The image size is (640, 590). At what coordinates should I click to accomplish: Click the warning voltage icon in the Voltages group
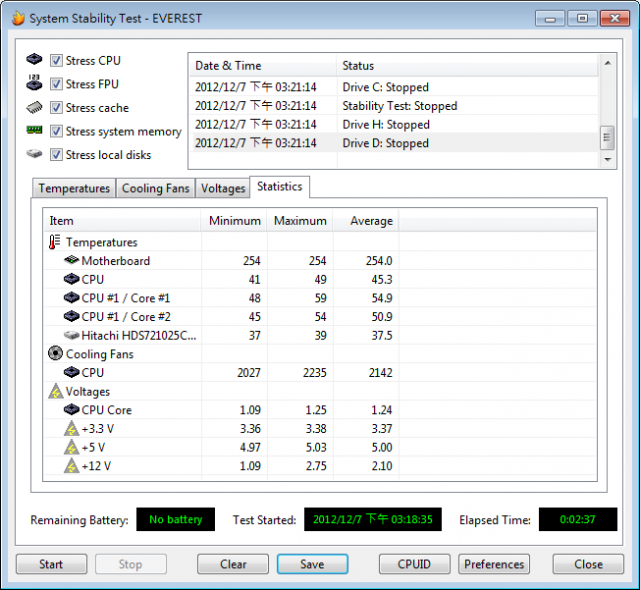(56, 391)
